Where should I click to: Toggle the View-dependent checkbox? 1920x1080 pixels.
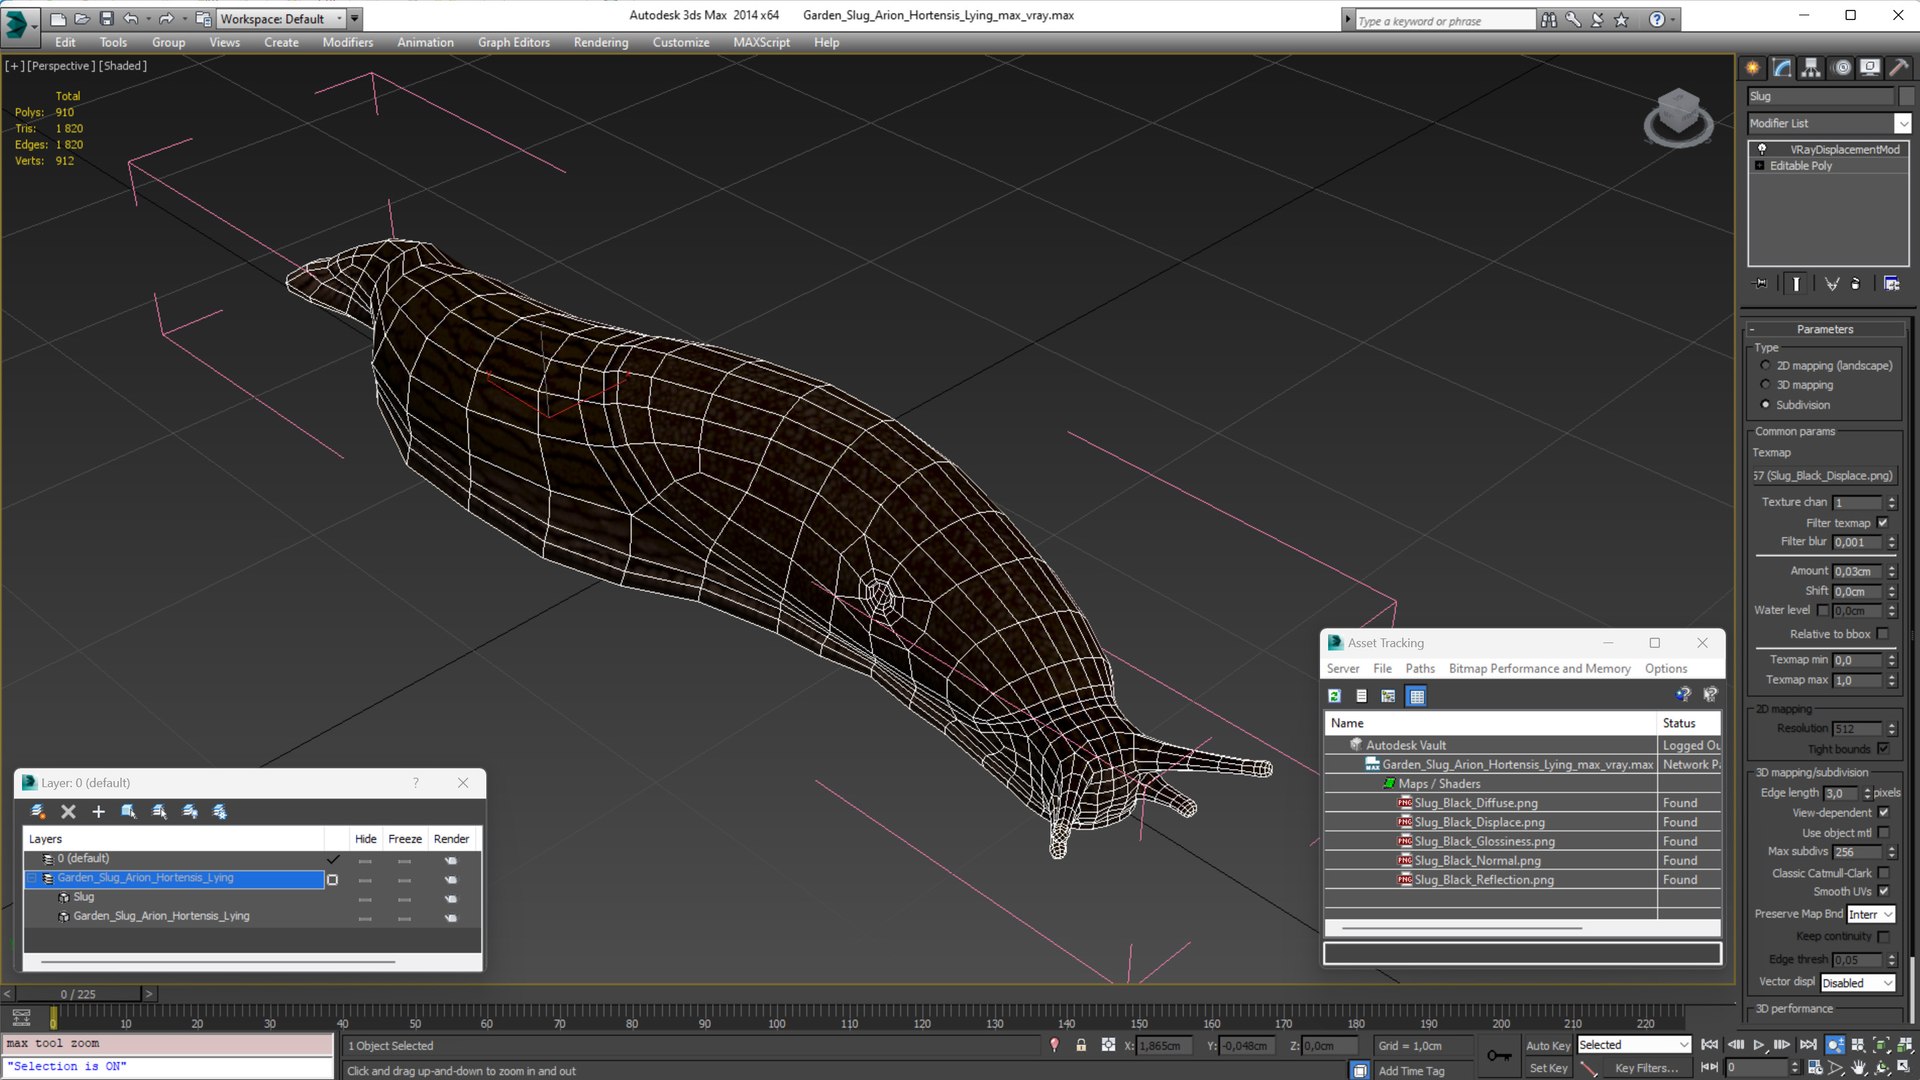pos(1883,813)
